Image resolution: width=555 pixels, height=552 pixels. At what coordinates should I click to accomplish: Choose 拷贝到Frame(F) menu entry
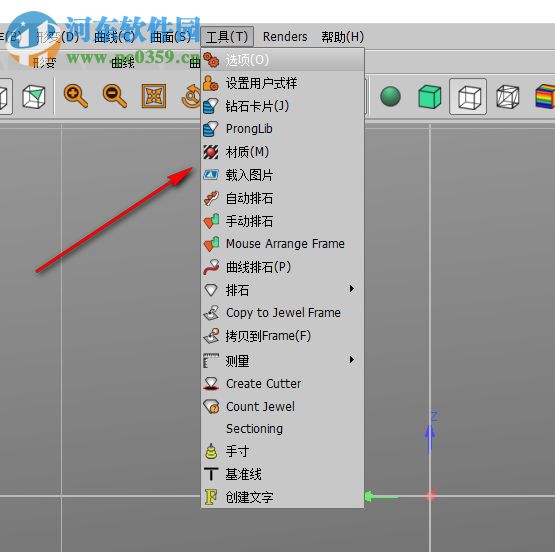pos(282,336)
